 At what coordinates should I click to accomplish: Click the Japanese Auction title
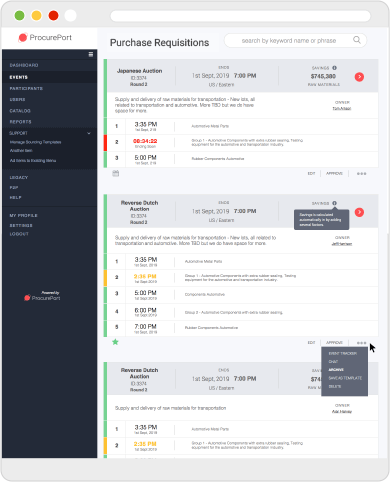point(139,71)
